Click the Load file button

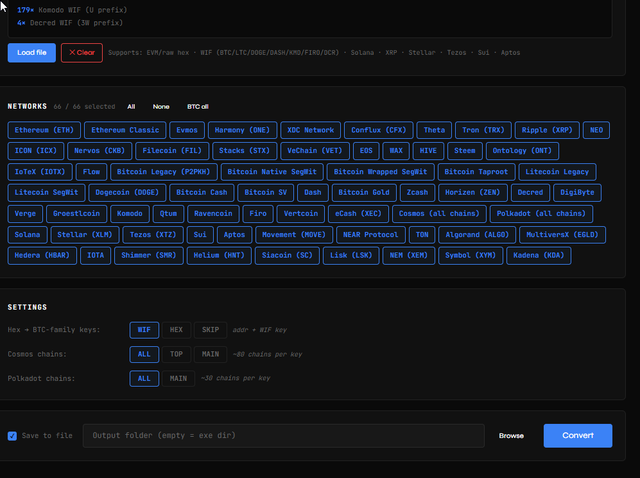pos(31,53)
